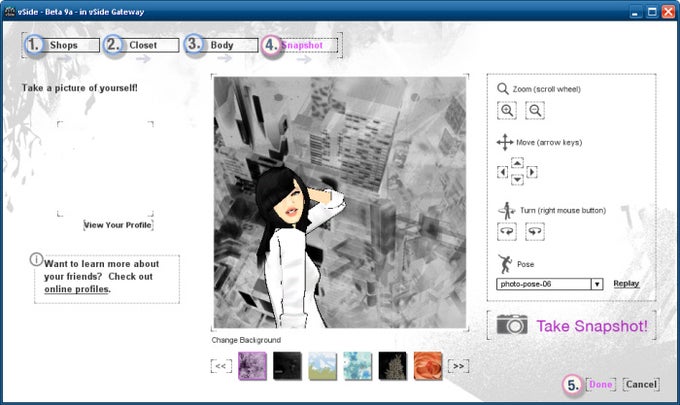Screen dimensions: 680x405
Task: Open View Your Profile
Action: (118, 225)
